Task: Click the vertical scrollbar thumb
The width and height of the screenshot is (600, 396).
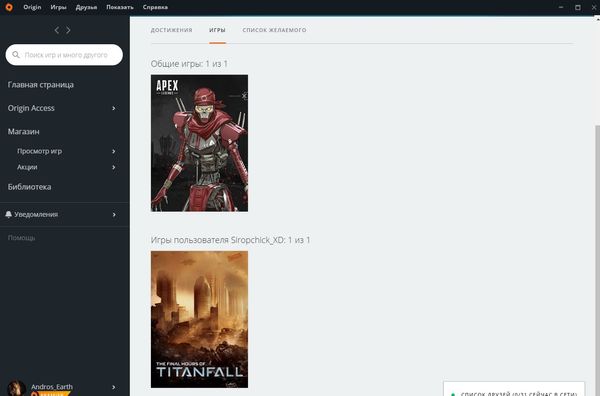Action: [597, 260]
